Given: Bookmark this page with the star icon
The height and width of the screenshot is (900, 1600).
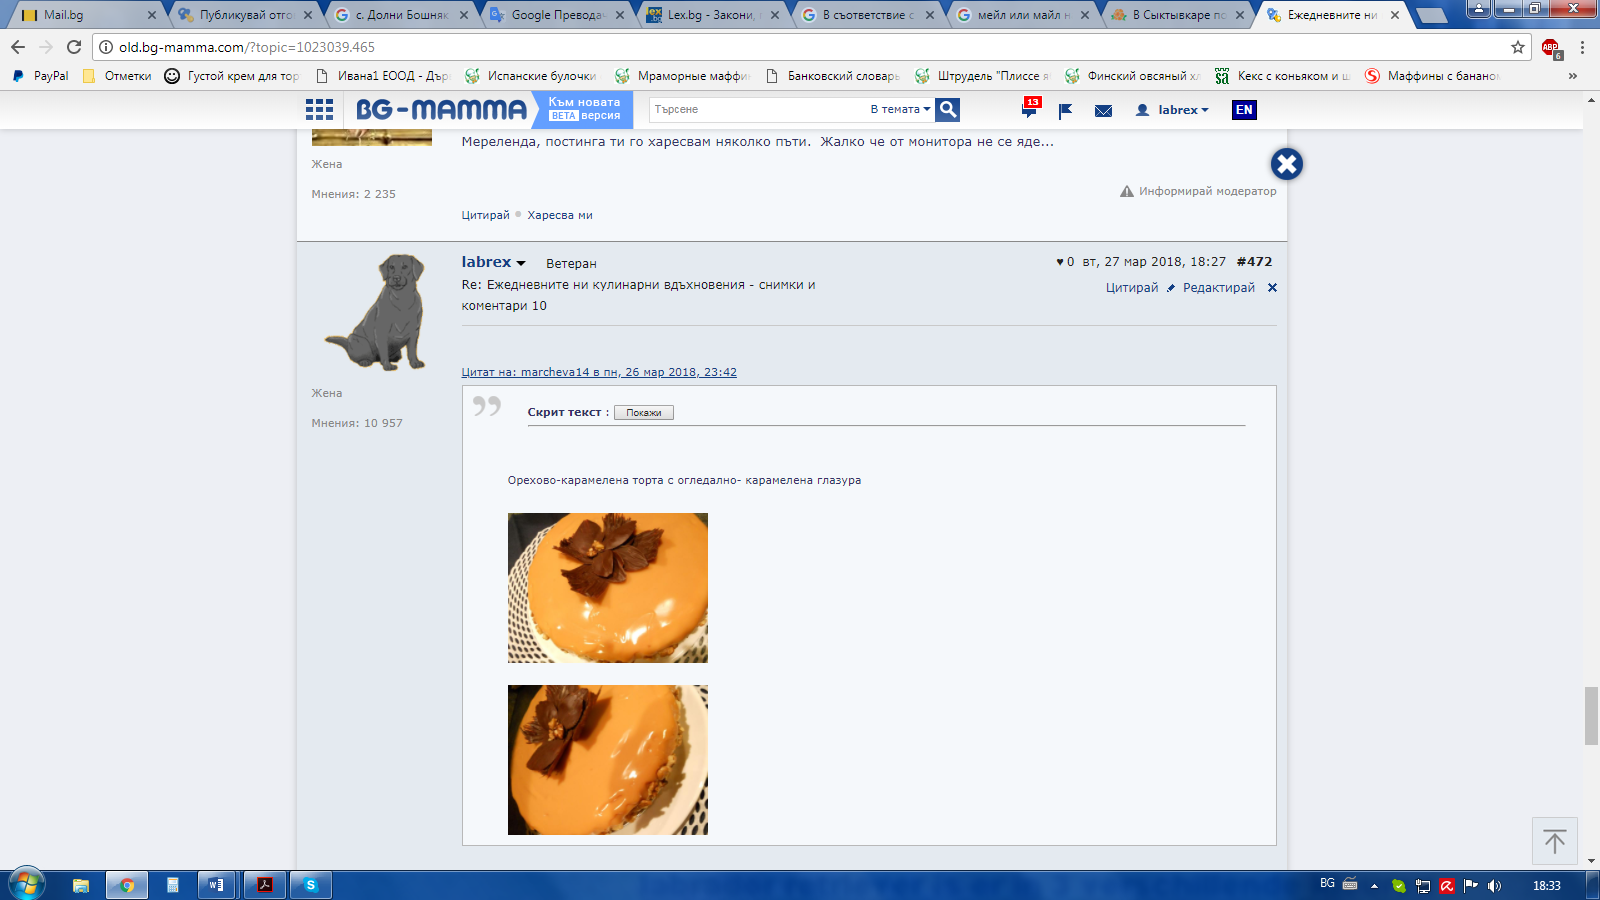Looking at the screenshot, I should (x=1517, y=47).
